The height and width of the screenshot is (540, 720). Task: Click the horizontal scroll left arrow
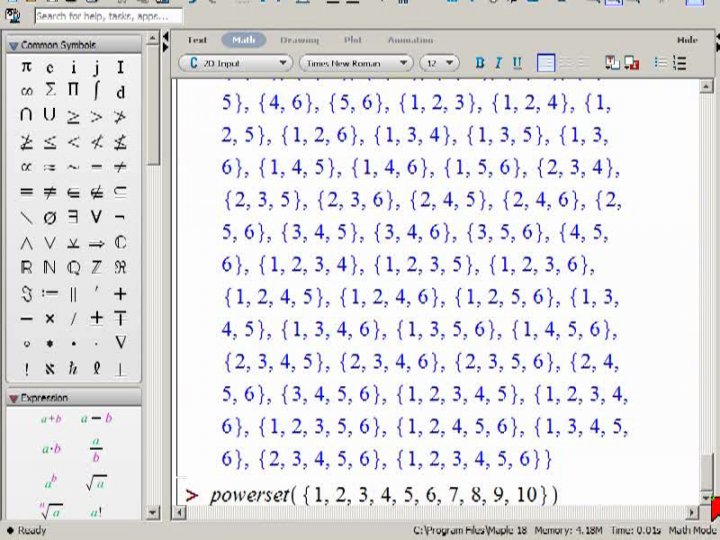click(x=180, y=512)
